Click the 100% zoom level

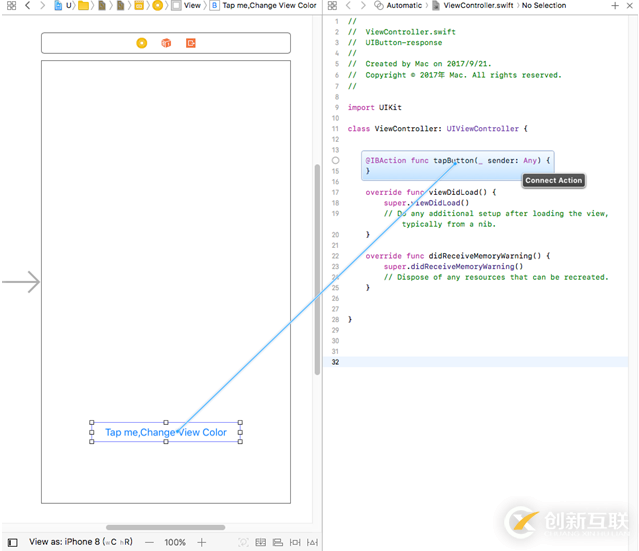pos(175,542)
